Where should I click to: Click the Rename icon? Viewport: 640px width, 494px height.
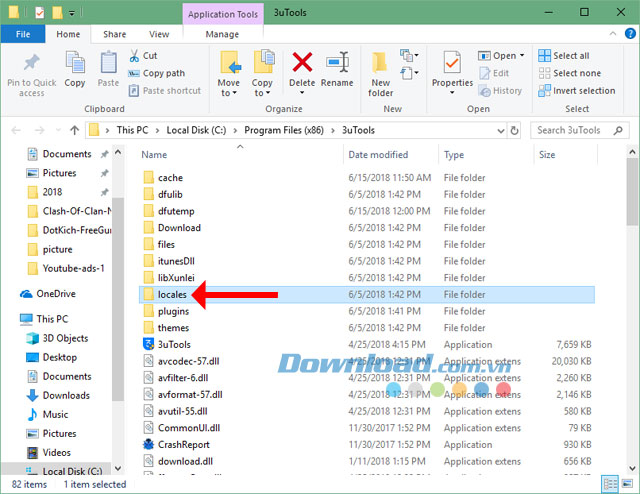tap(337, 62)
